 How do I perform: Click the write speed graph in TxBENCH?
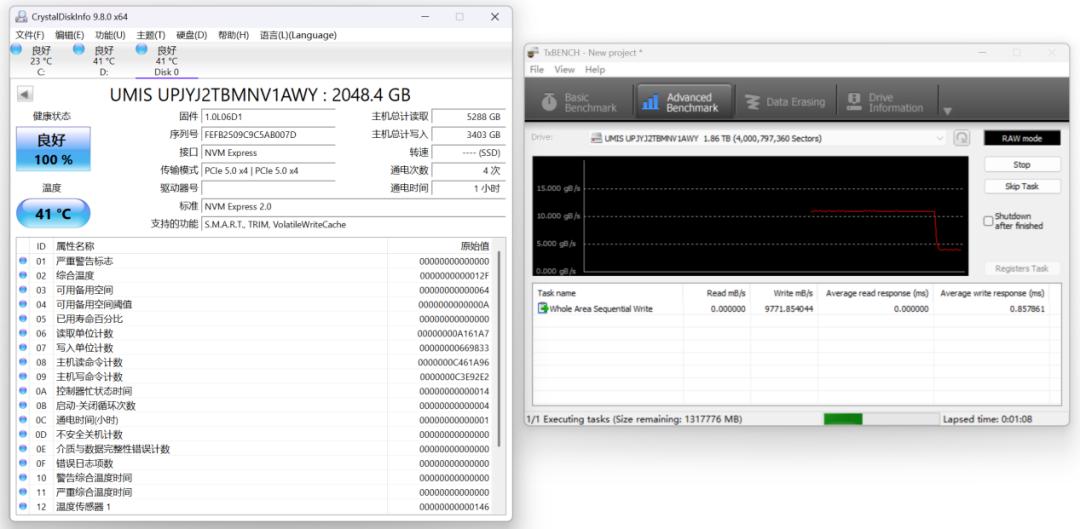[750, 216]
